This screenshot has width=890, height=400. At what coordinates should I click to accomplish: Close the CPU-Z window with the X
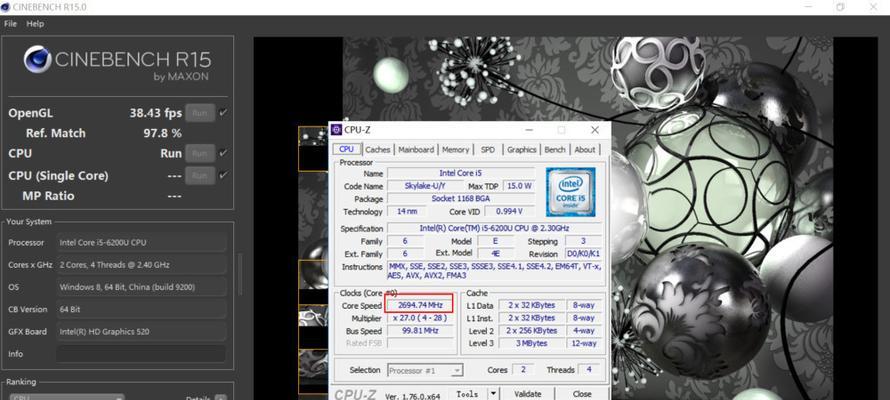(595, 130)
